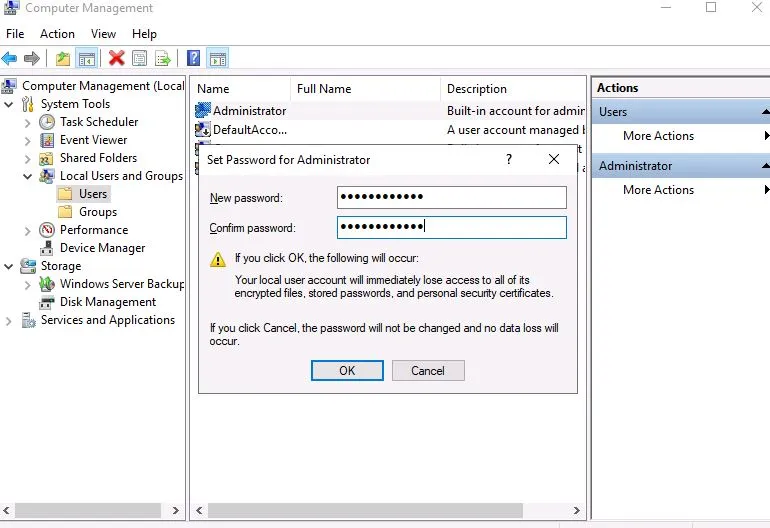Open More Actions under Users
The height and width of the screenshot is (528, 770).
click(658, 136)
